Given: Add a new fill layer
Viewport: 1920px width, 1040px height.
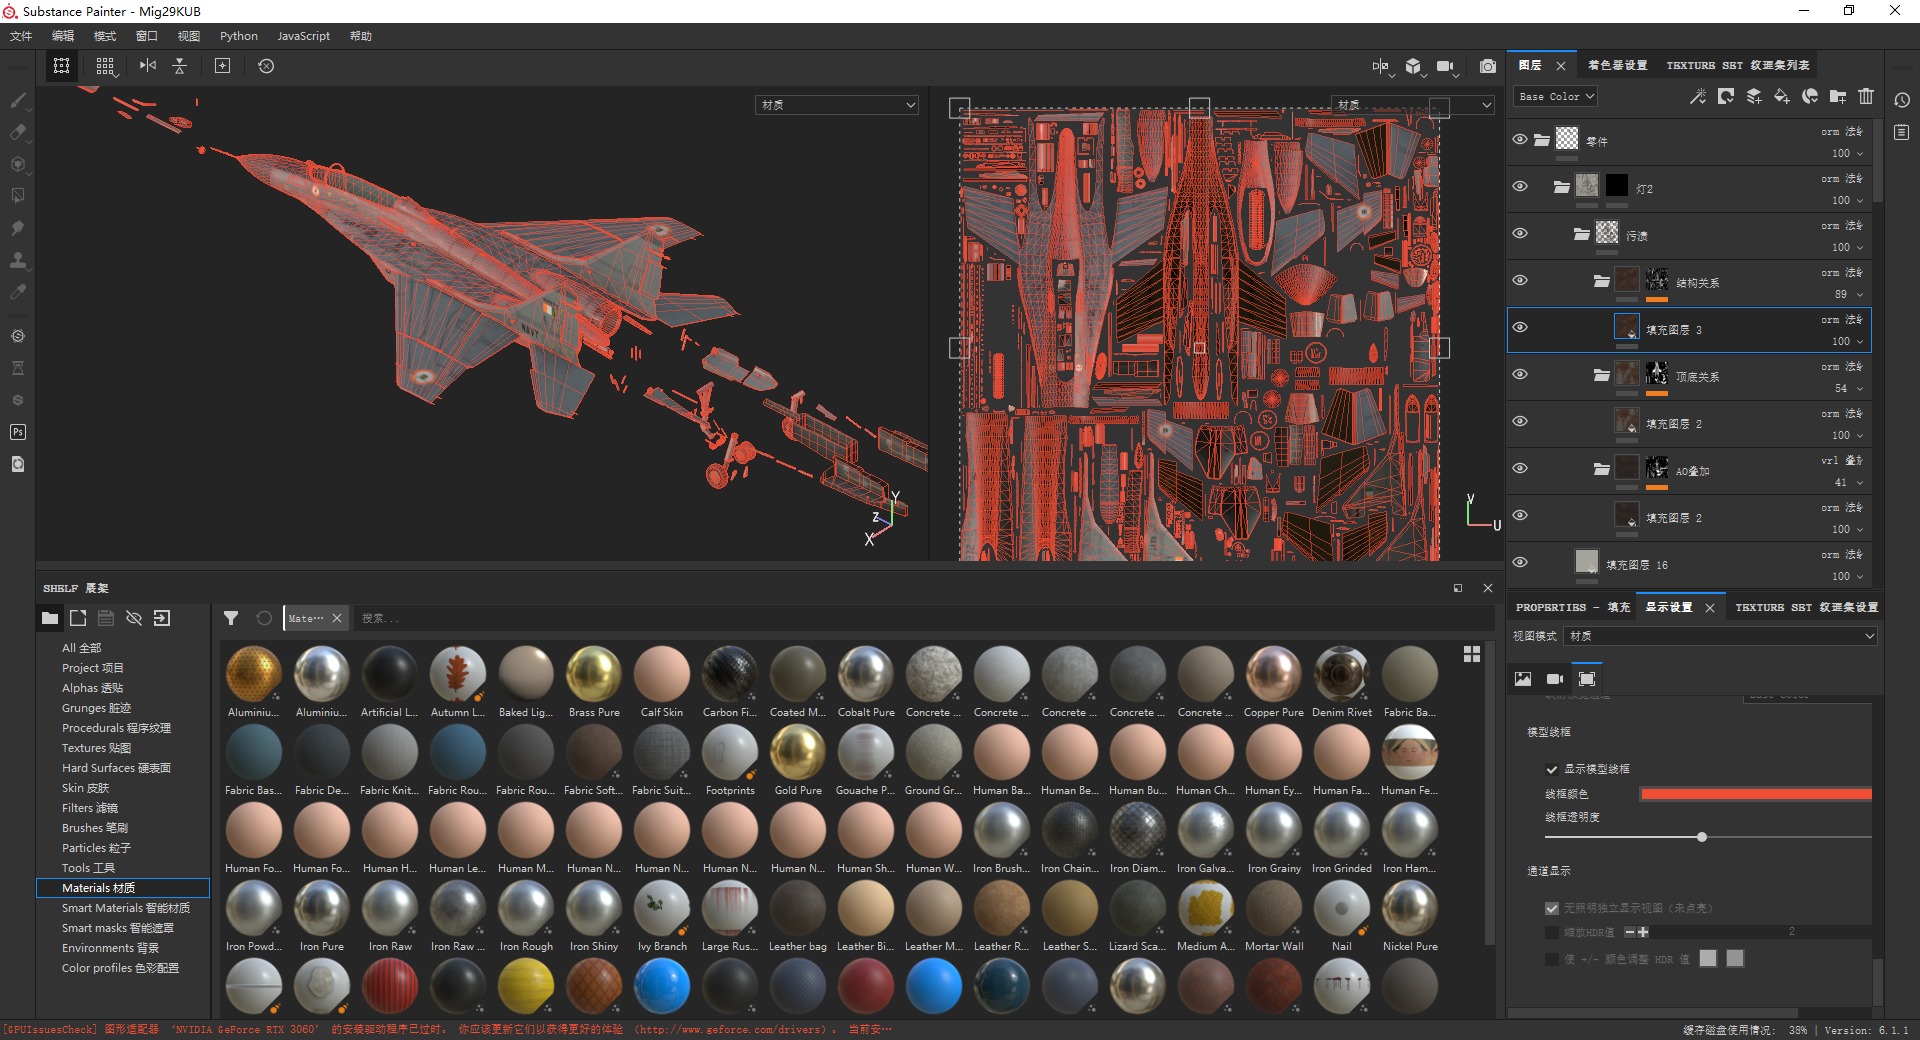Looking at the screenshot, I should coord(1782,96).
